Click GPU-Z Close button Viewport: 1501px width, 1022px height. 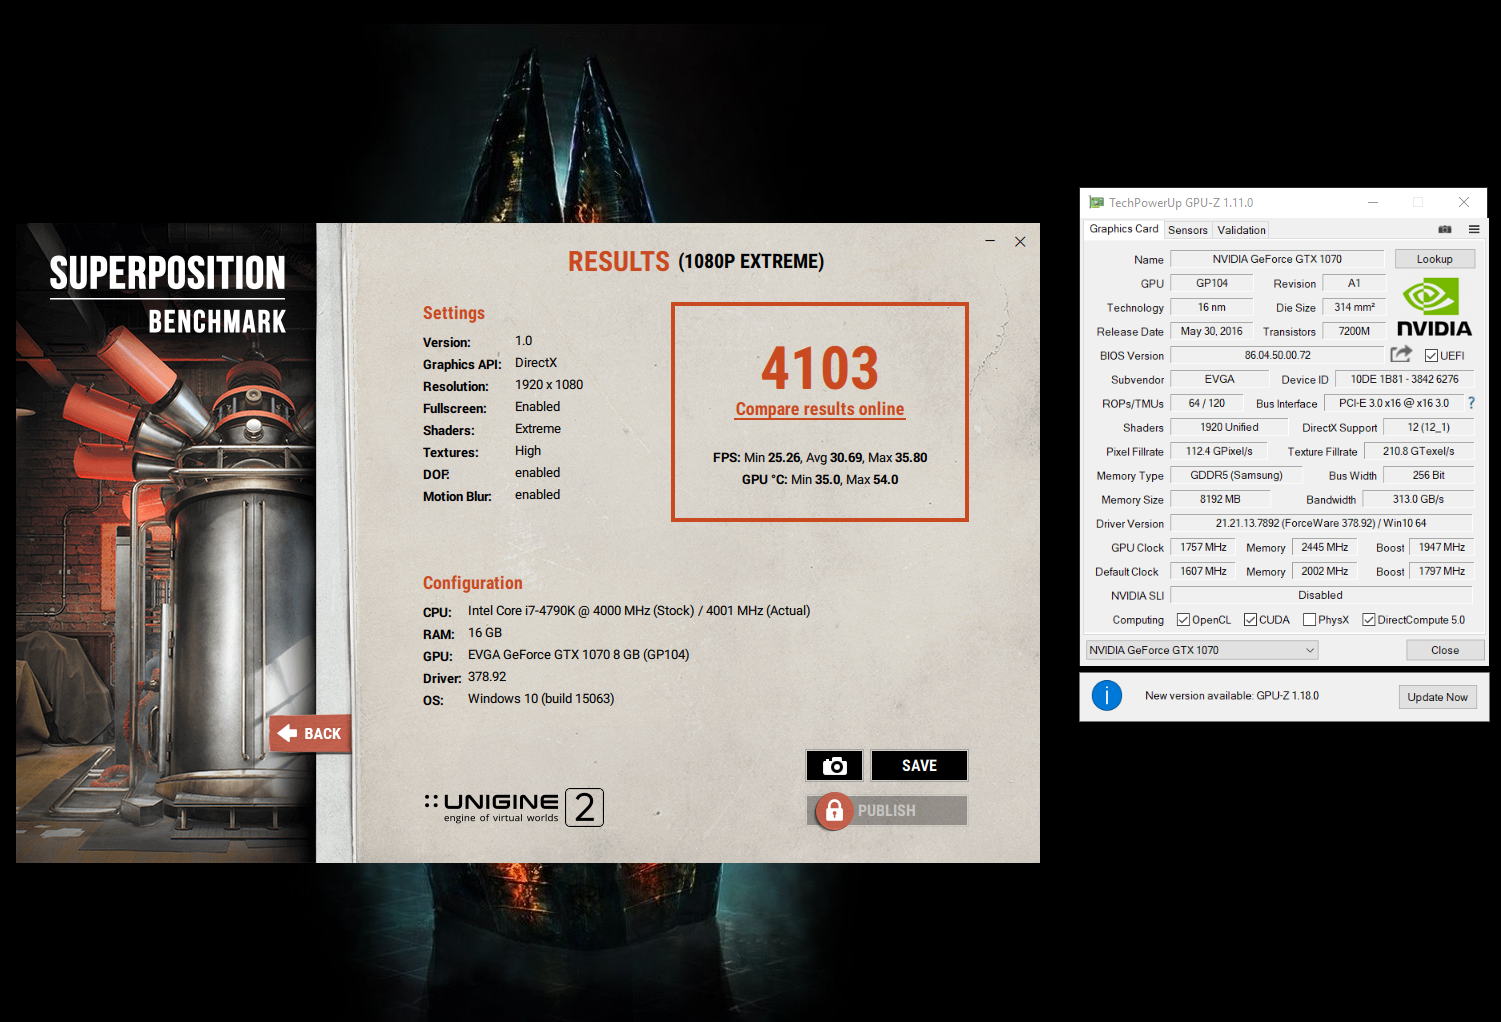point(1445,650)
